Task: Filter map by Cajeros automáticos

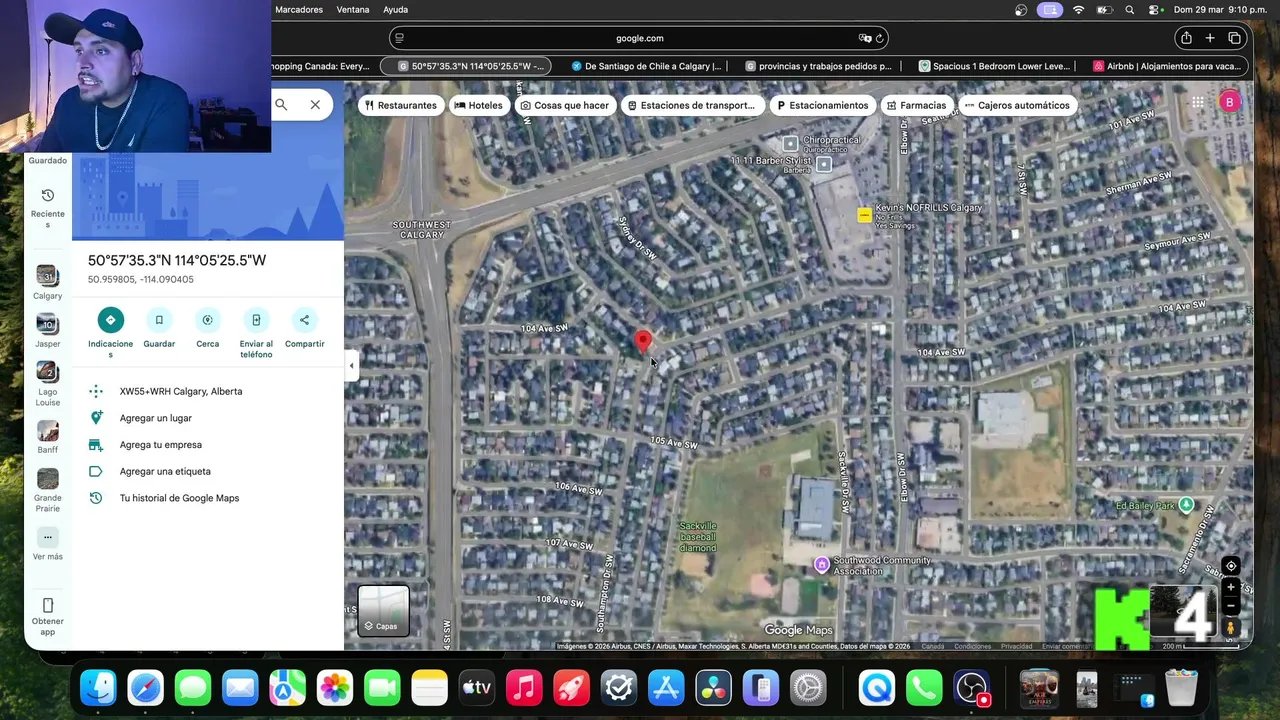Action: tap(1018, 105)
